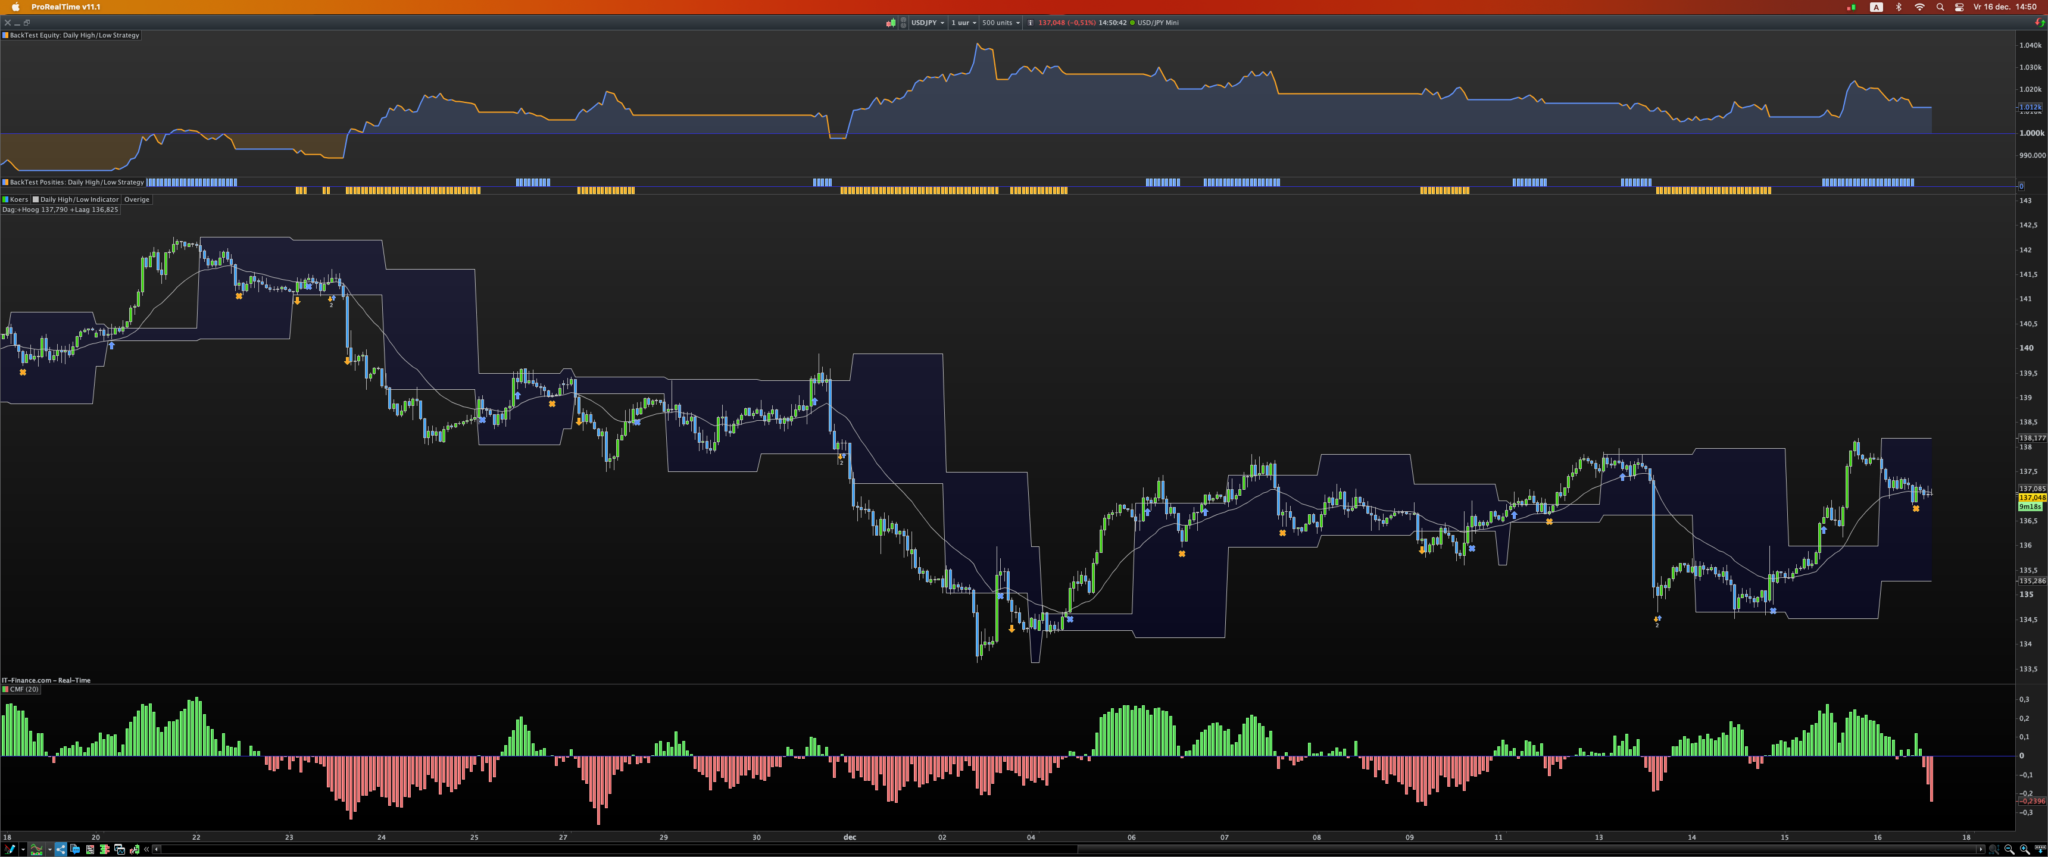Open the chart comments bubble icon
The width and height of the screenshot is (2048, 857).
point(75,849)
